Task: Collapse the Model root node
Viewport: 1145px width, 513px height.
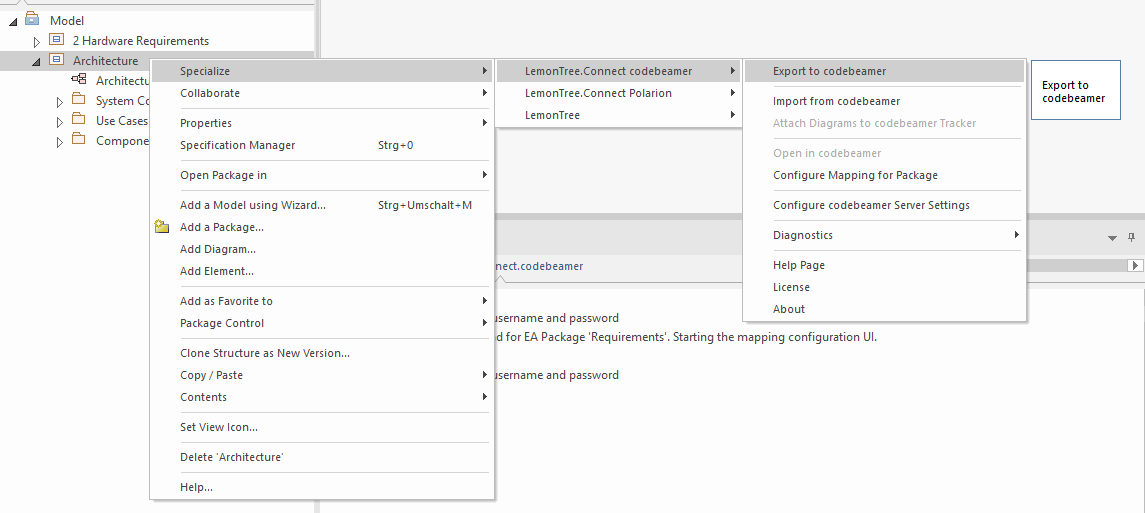Action: click(x=14, y=21)
